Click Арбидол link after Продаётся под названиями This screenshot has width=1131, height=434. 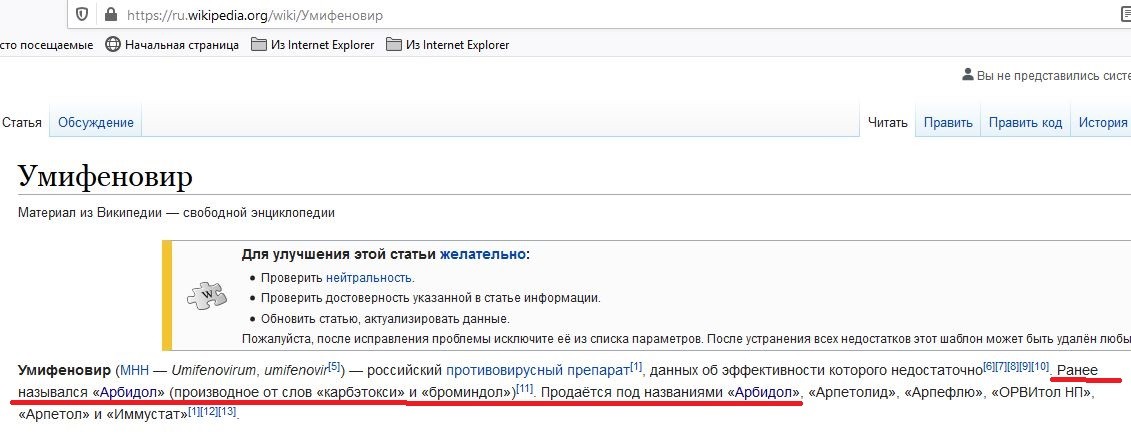click(x=763, y=393)
